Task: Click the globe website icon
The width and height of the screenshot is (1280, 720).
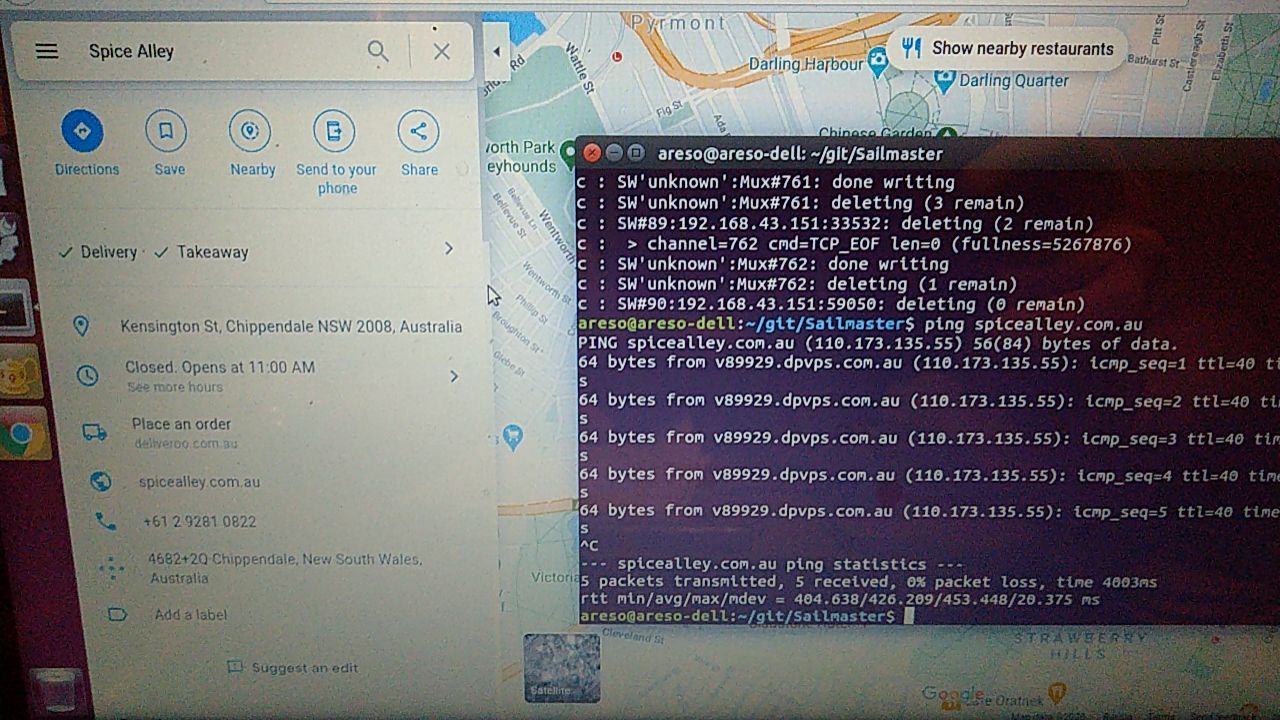Action: tap(101, 481)
